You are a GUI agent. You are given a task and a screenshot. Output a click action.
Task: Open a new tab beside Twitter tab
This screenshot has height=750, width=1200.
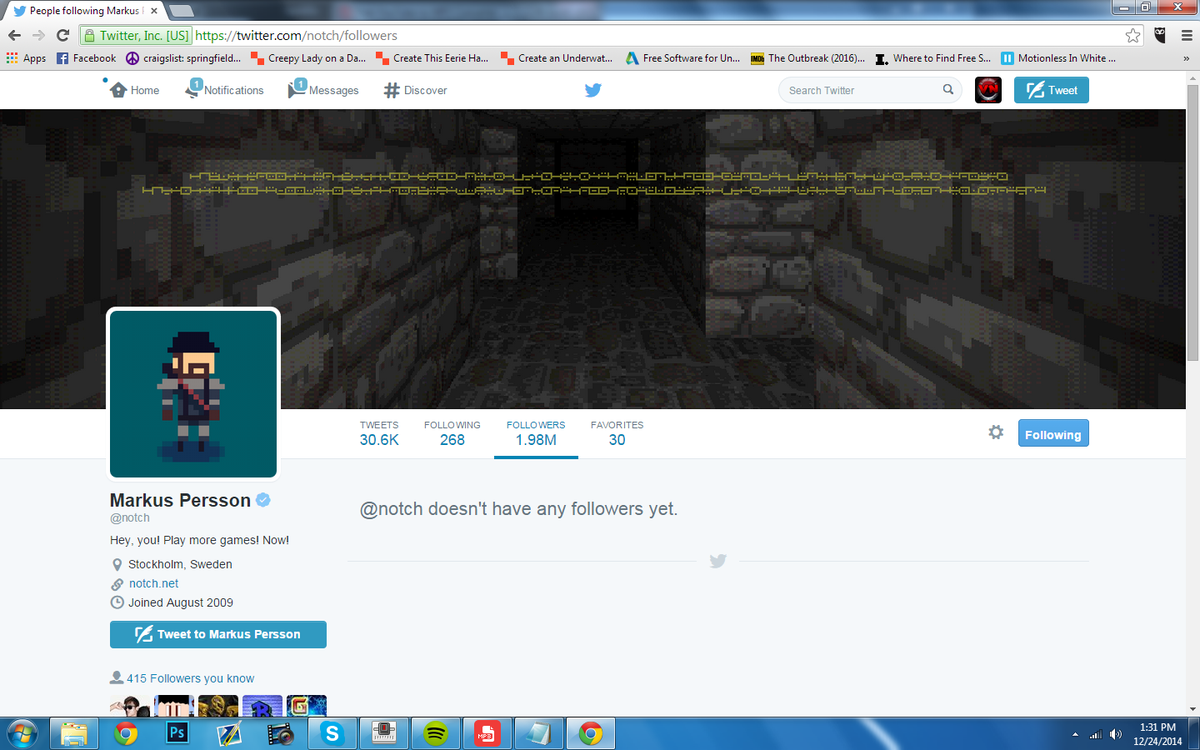pyautogui.click(x=181, y=10)
